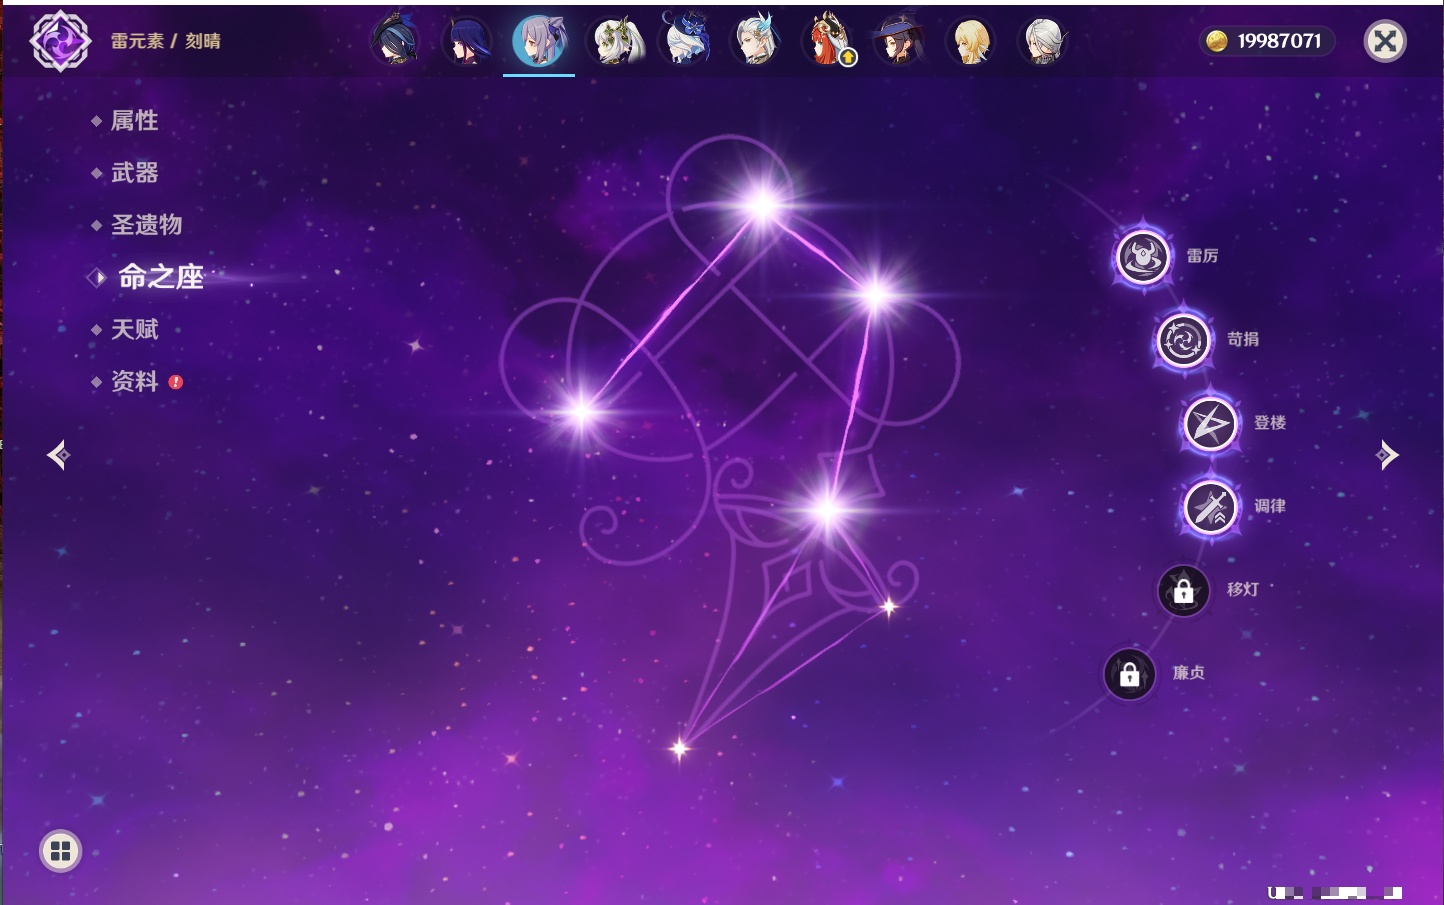Open the locked 廉贞 constellation node
Image resolution: width=1444 pixels, height=905 pixels.
1129,674
